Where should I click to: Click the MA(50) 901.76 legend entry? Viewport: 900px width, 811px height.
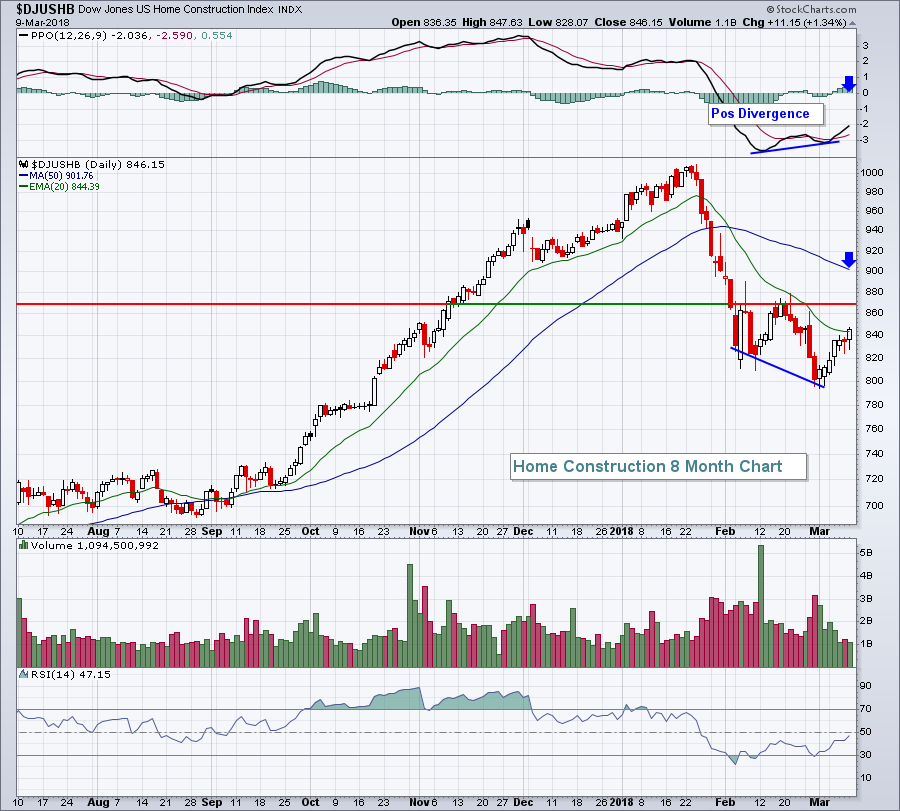point(56,176)
